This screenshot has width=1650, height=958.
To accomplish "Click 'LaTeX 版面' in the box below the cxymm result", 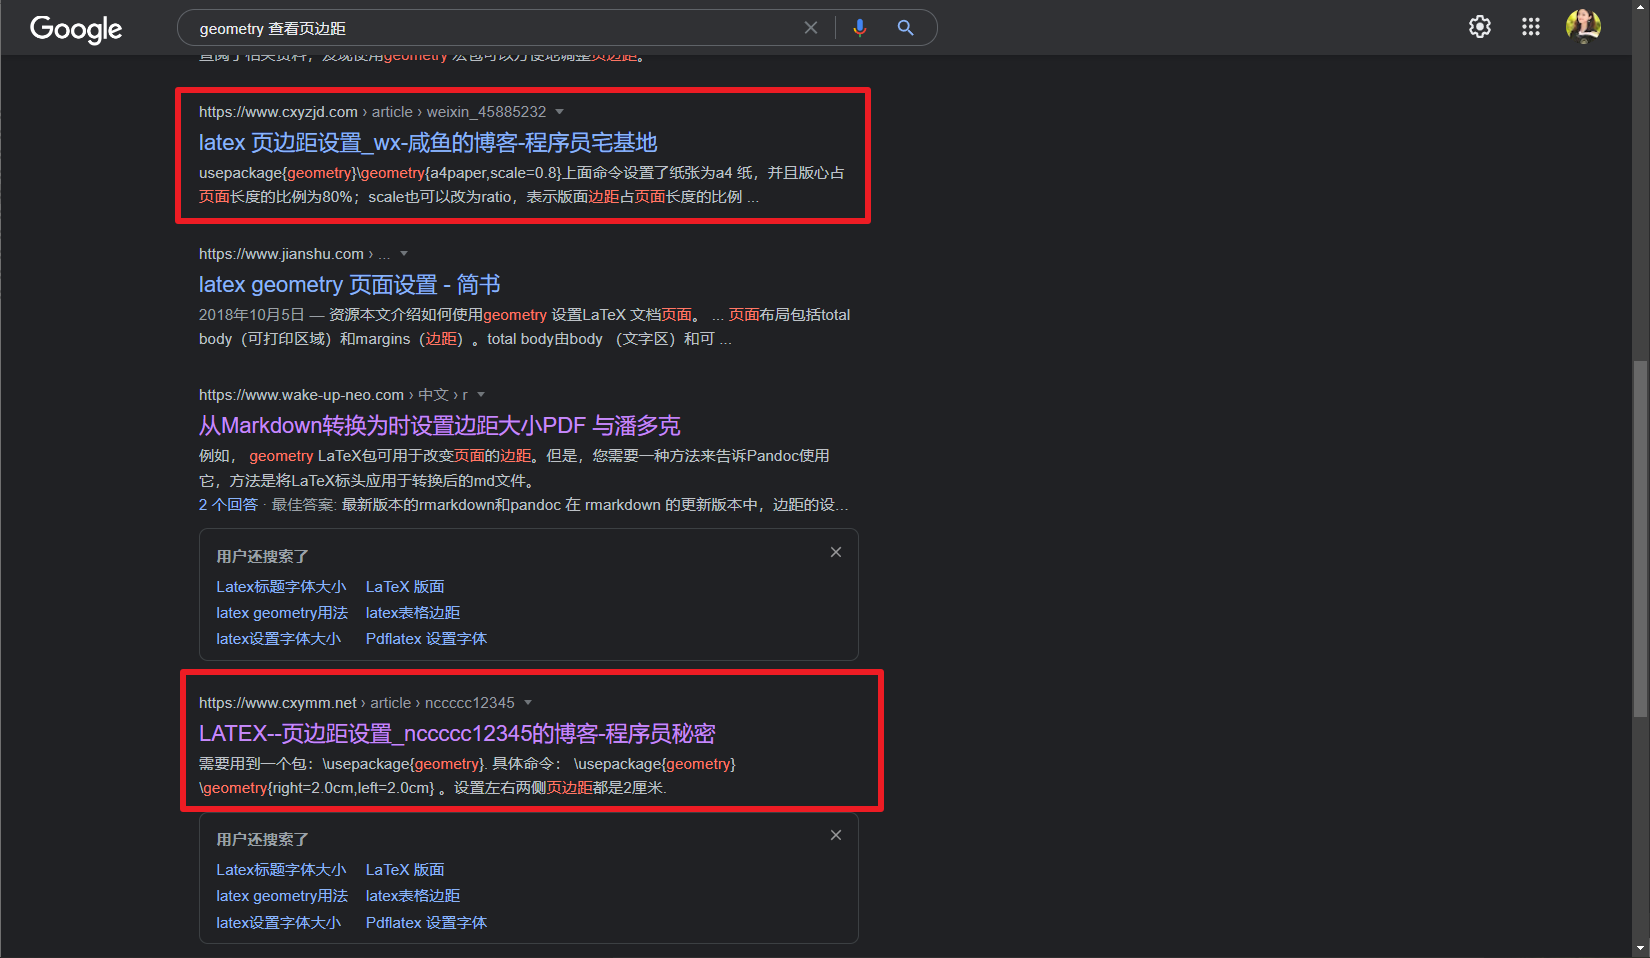I will pyautogui.click(x=405, y=870).
